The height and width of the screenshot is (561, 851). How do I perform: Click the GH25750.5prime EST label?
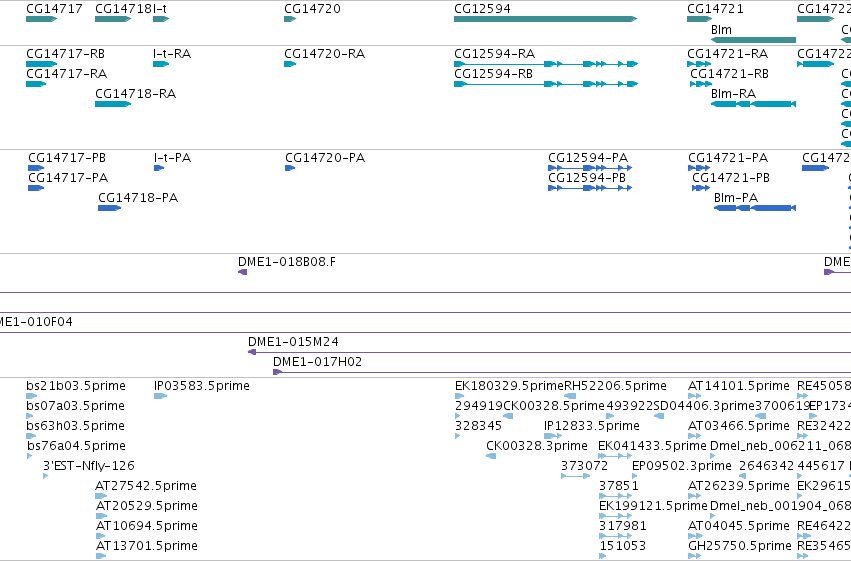click(x=740, y=547)
